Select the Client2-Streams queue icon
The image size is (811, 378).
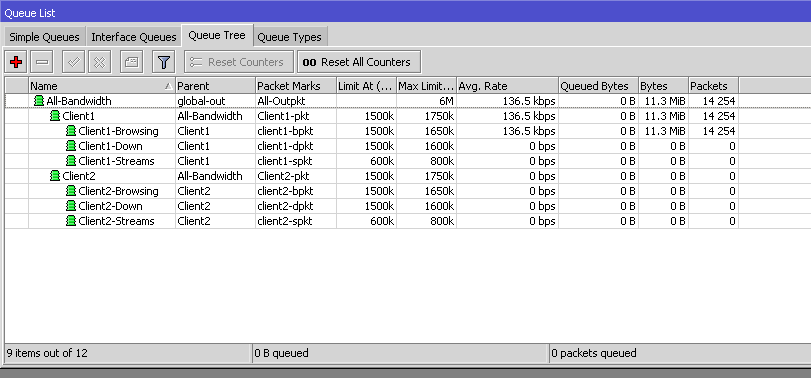click(x=71, y=221)
